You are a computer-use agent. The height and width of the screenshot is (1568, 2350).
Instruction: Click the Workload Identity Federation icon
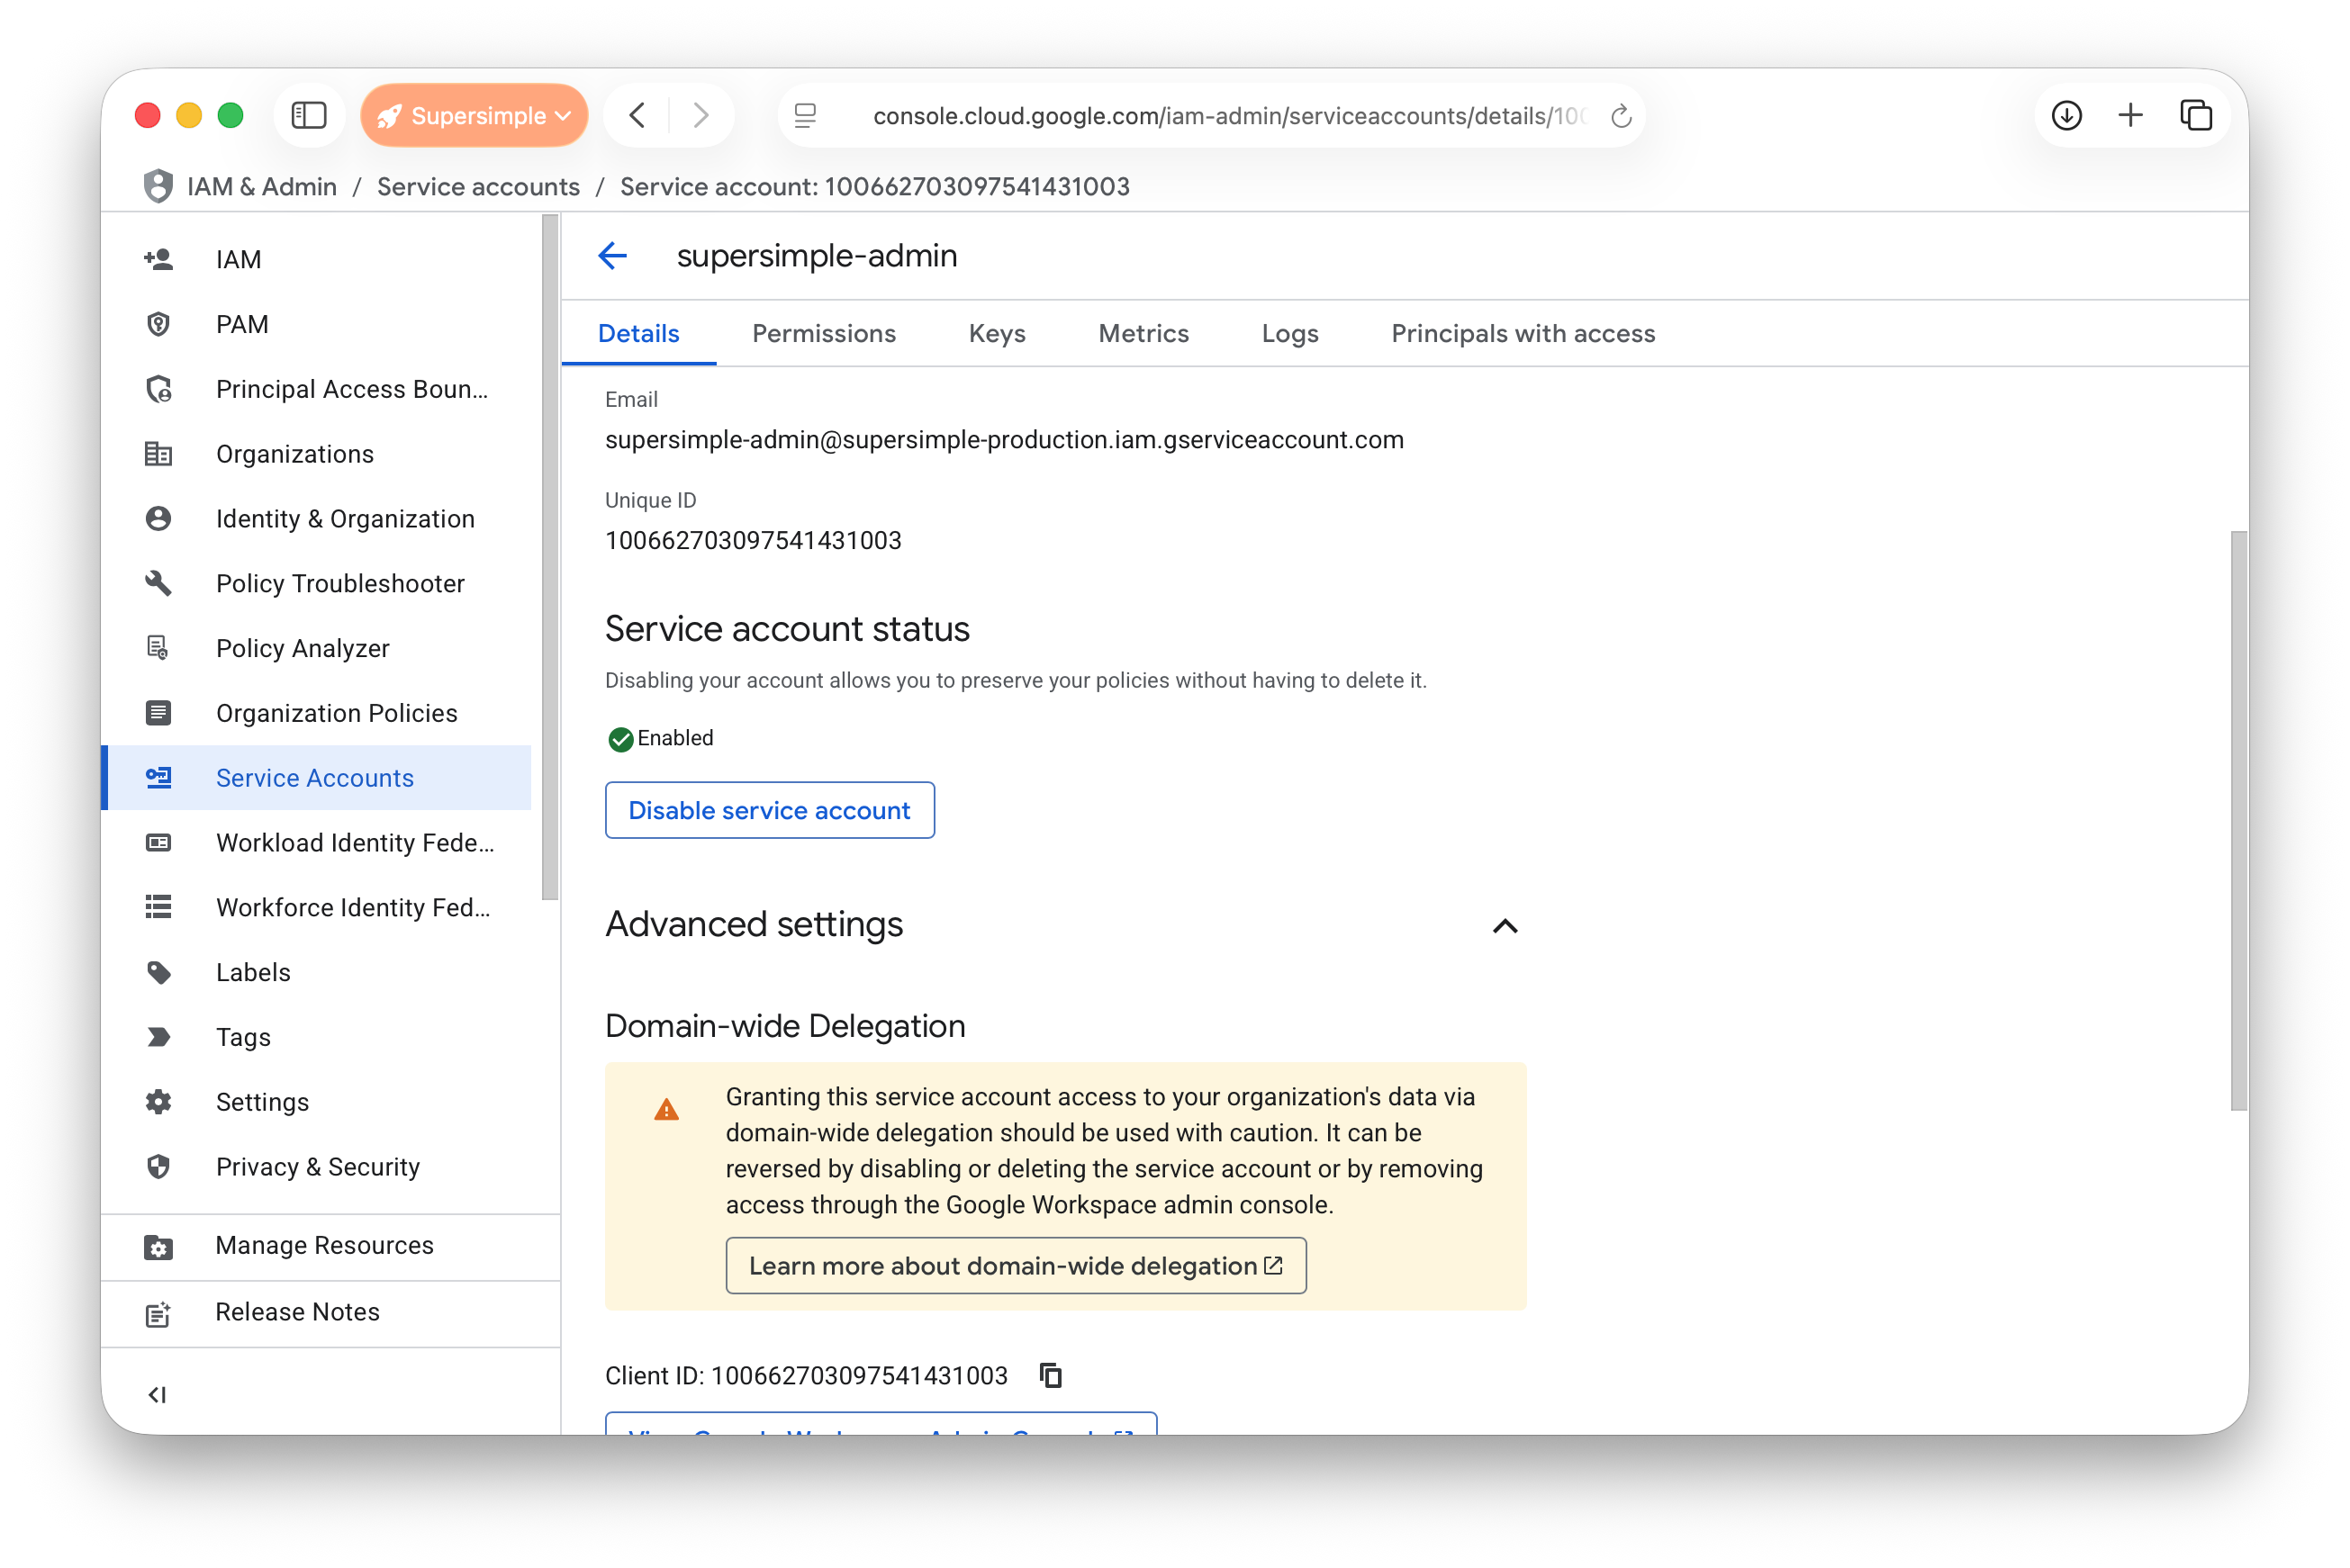(158, 843)
